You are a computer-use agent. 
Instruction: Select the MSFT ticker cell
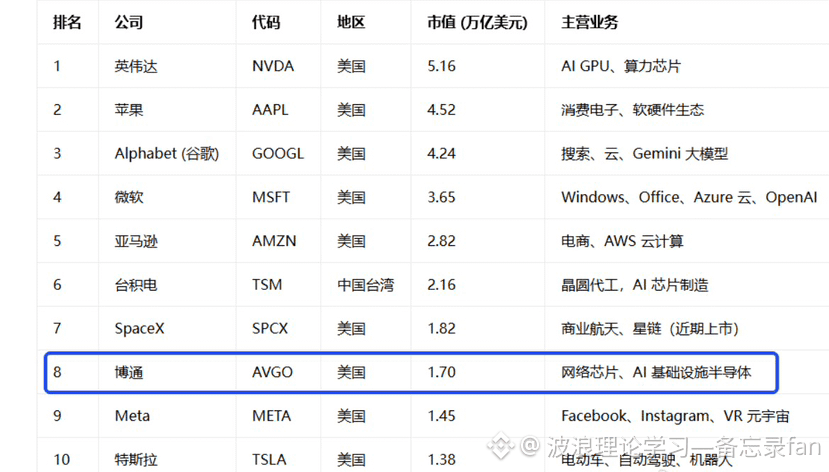click(x=271, y=197)
